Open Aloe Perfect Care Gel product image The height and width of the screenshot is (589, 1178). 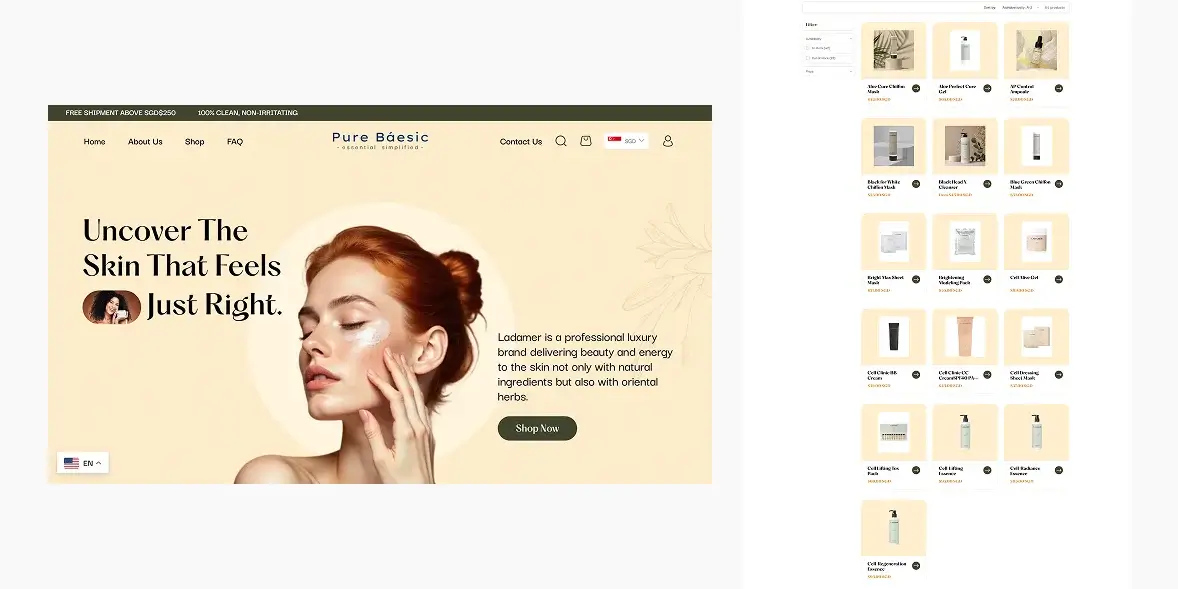tap(965, 50)
